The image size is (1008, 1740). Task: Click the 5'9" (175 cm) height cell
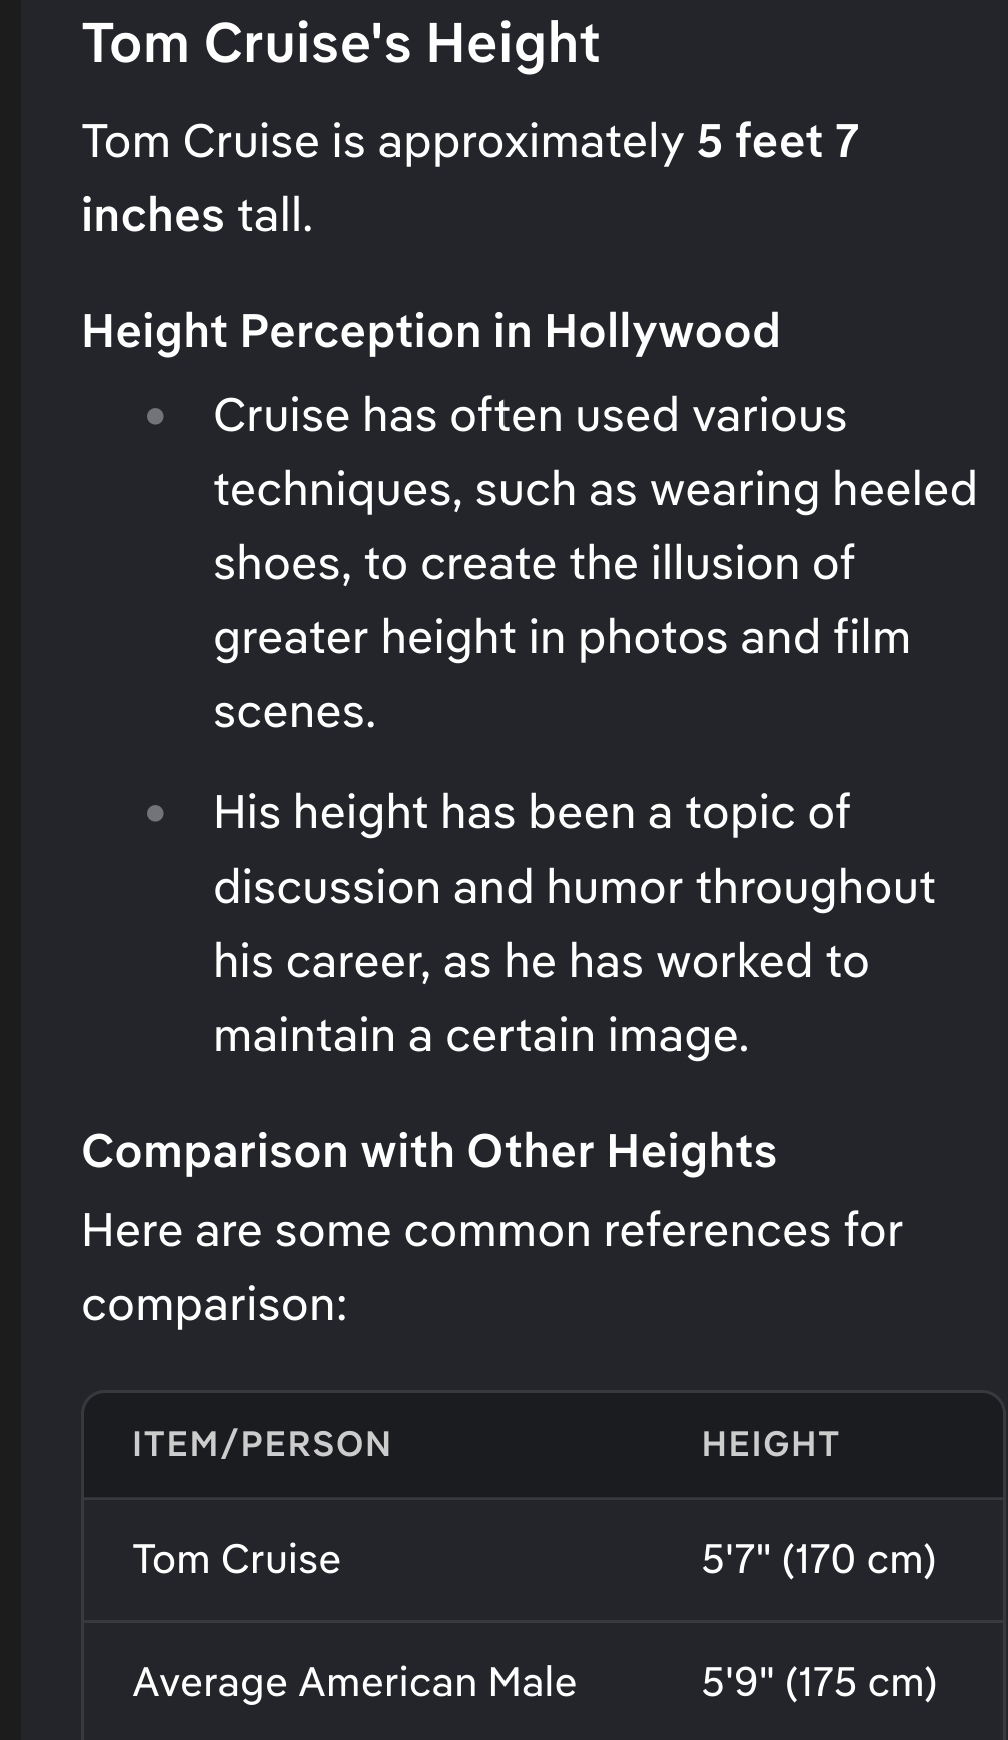click(x=818, y=1683)
